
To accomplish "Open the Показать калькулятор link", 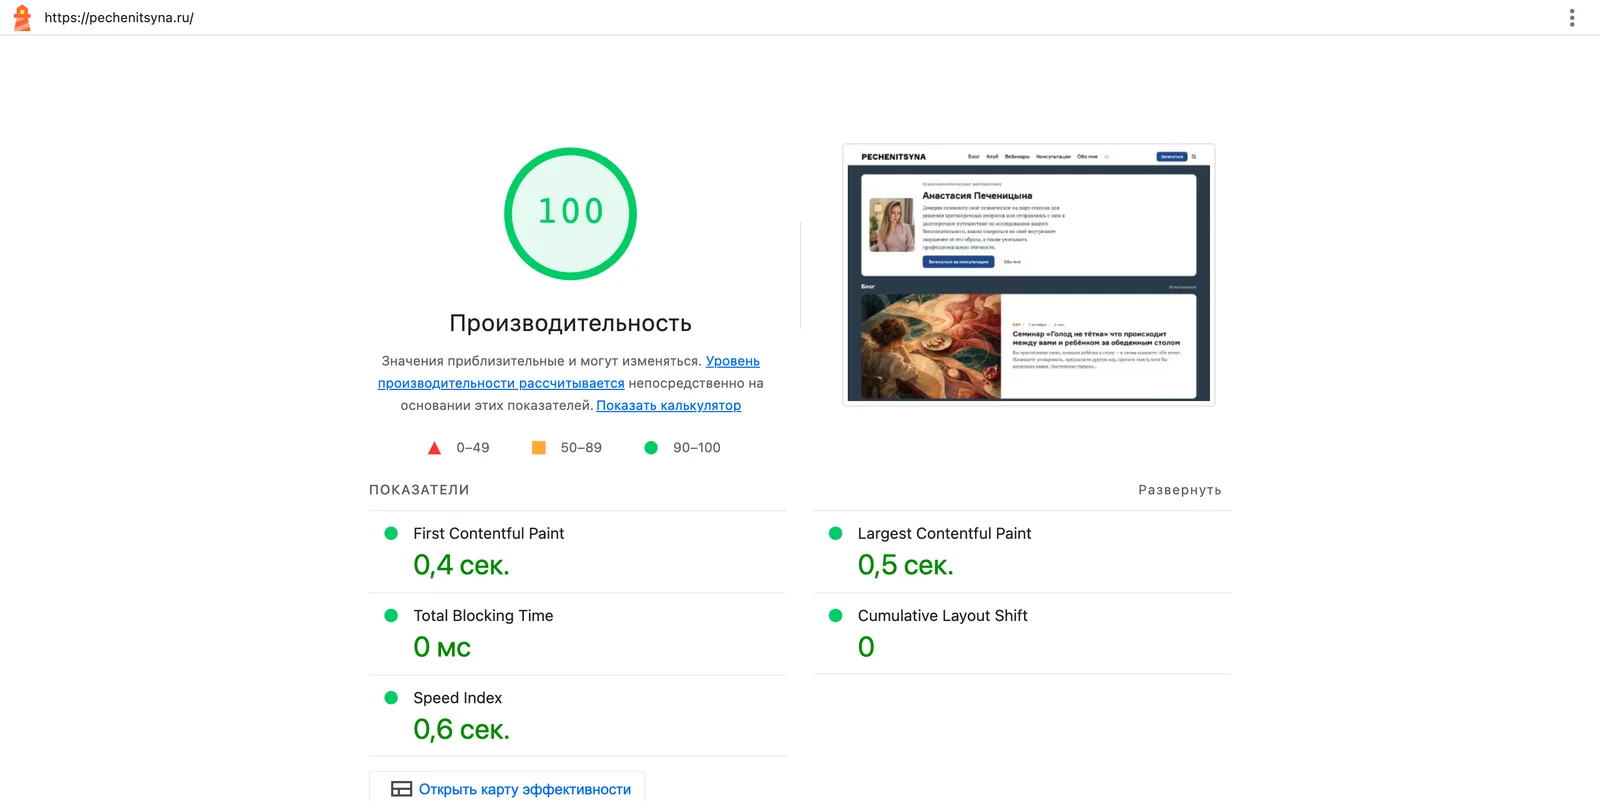I will coord(668,406).
